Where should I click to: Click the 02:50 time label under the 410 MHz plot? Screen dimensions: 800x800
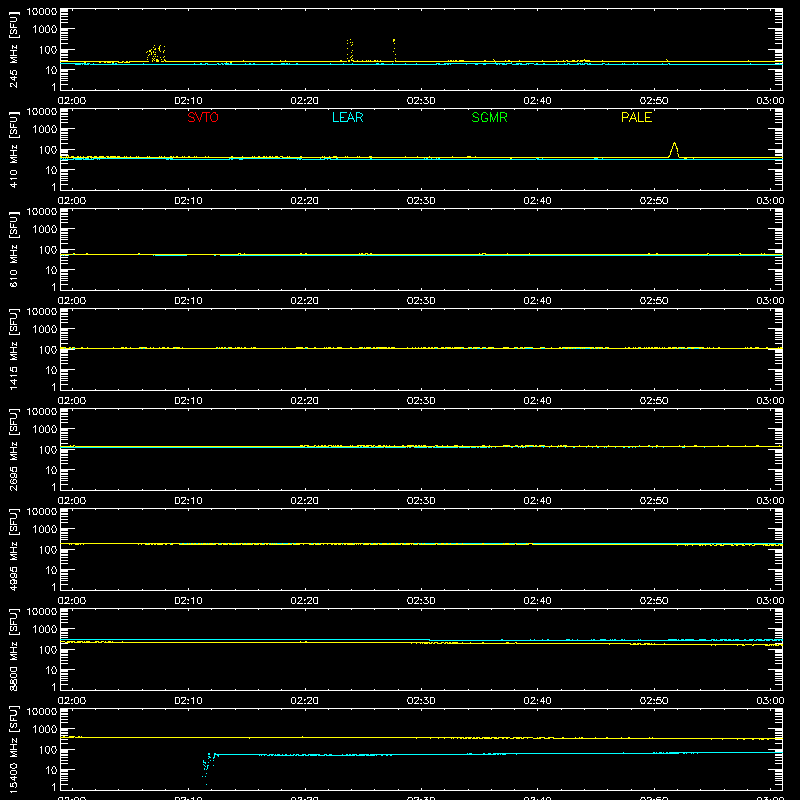tap(654, 201)
